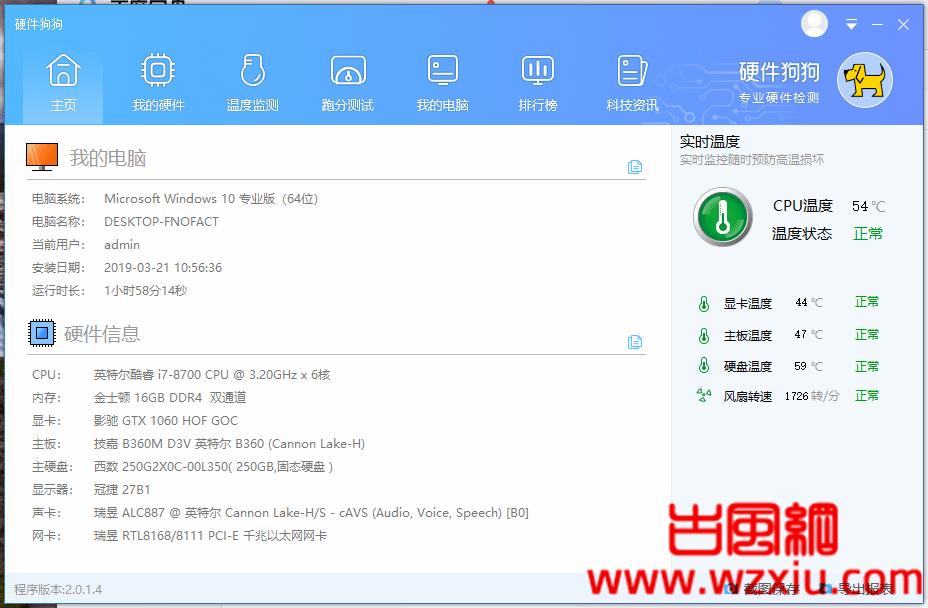Click 实时温度 panel heading
The width and height of the screenshot is (928, 608).
[710, 142]
